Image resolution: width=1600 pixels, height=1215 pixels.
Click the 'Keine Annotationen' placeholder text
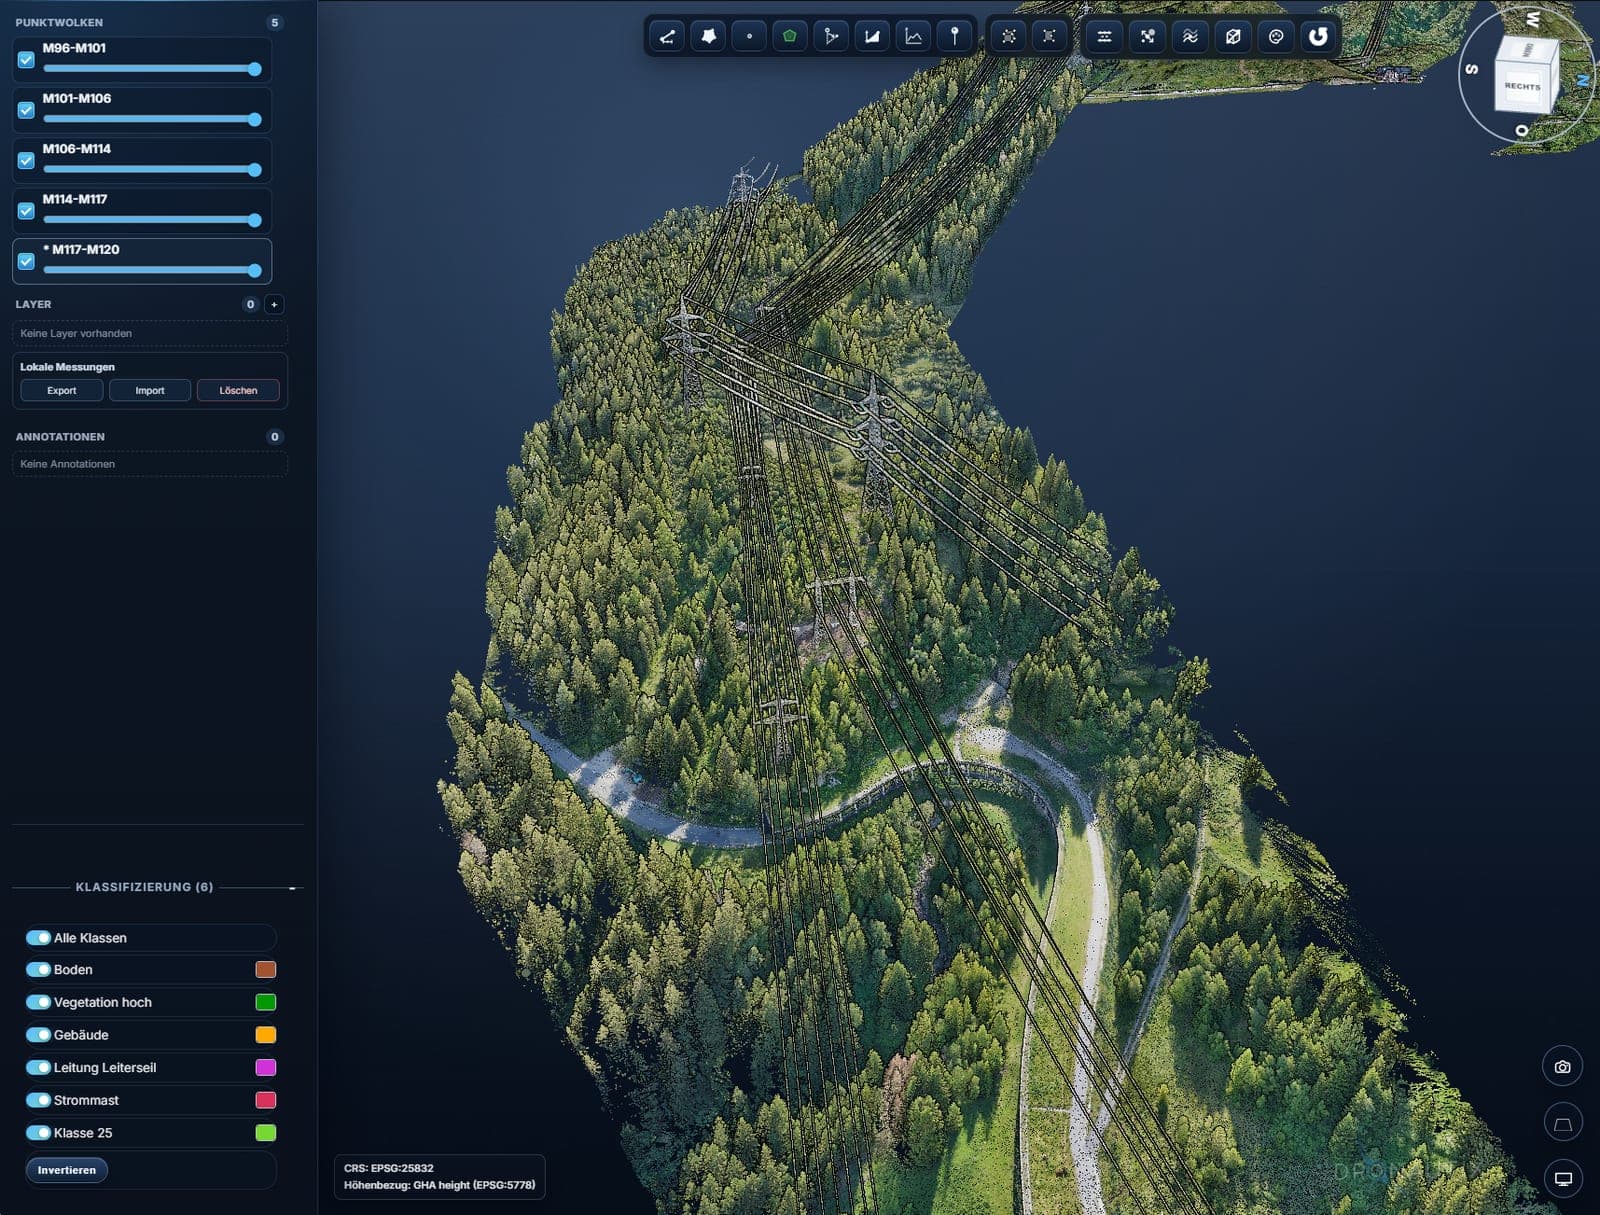pyautogui.click(x=67, y=464)
